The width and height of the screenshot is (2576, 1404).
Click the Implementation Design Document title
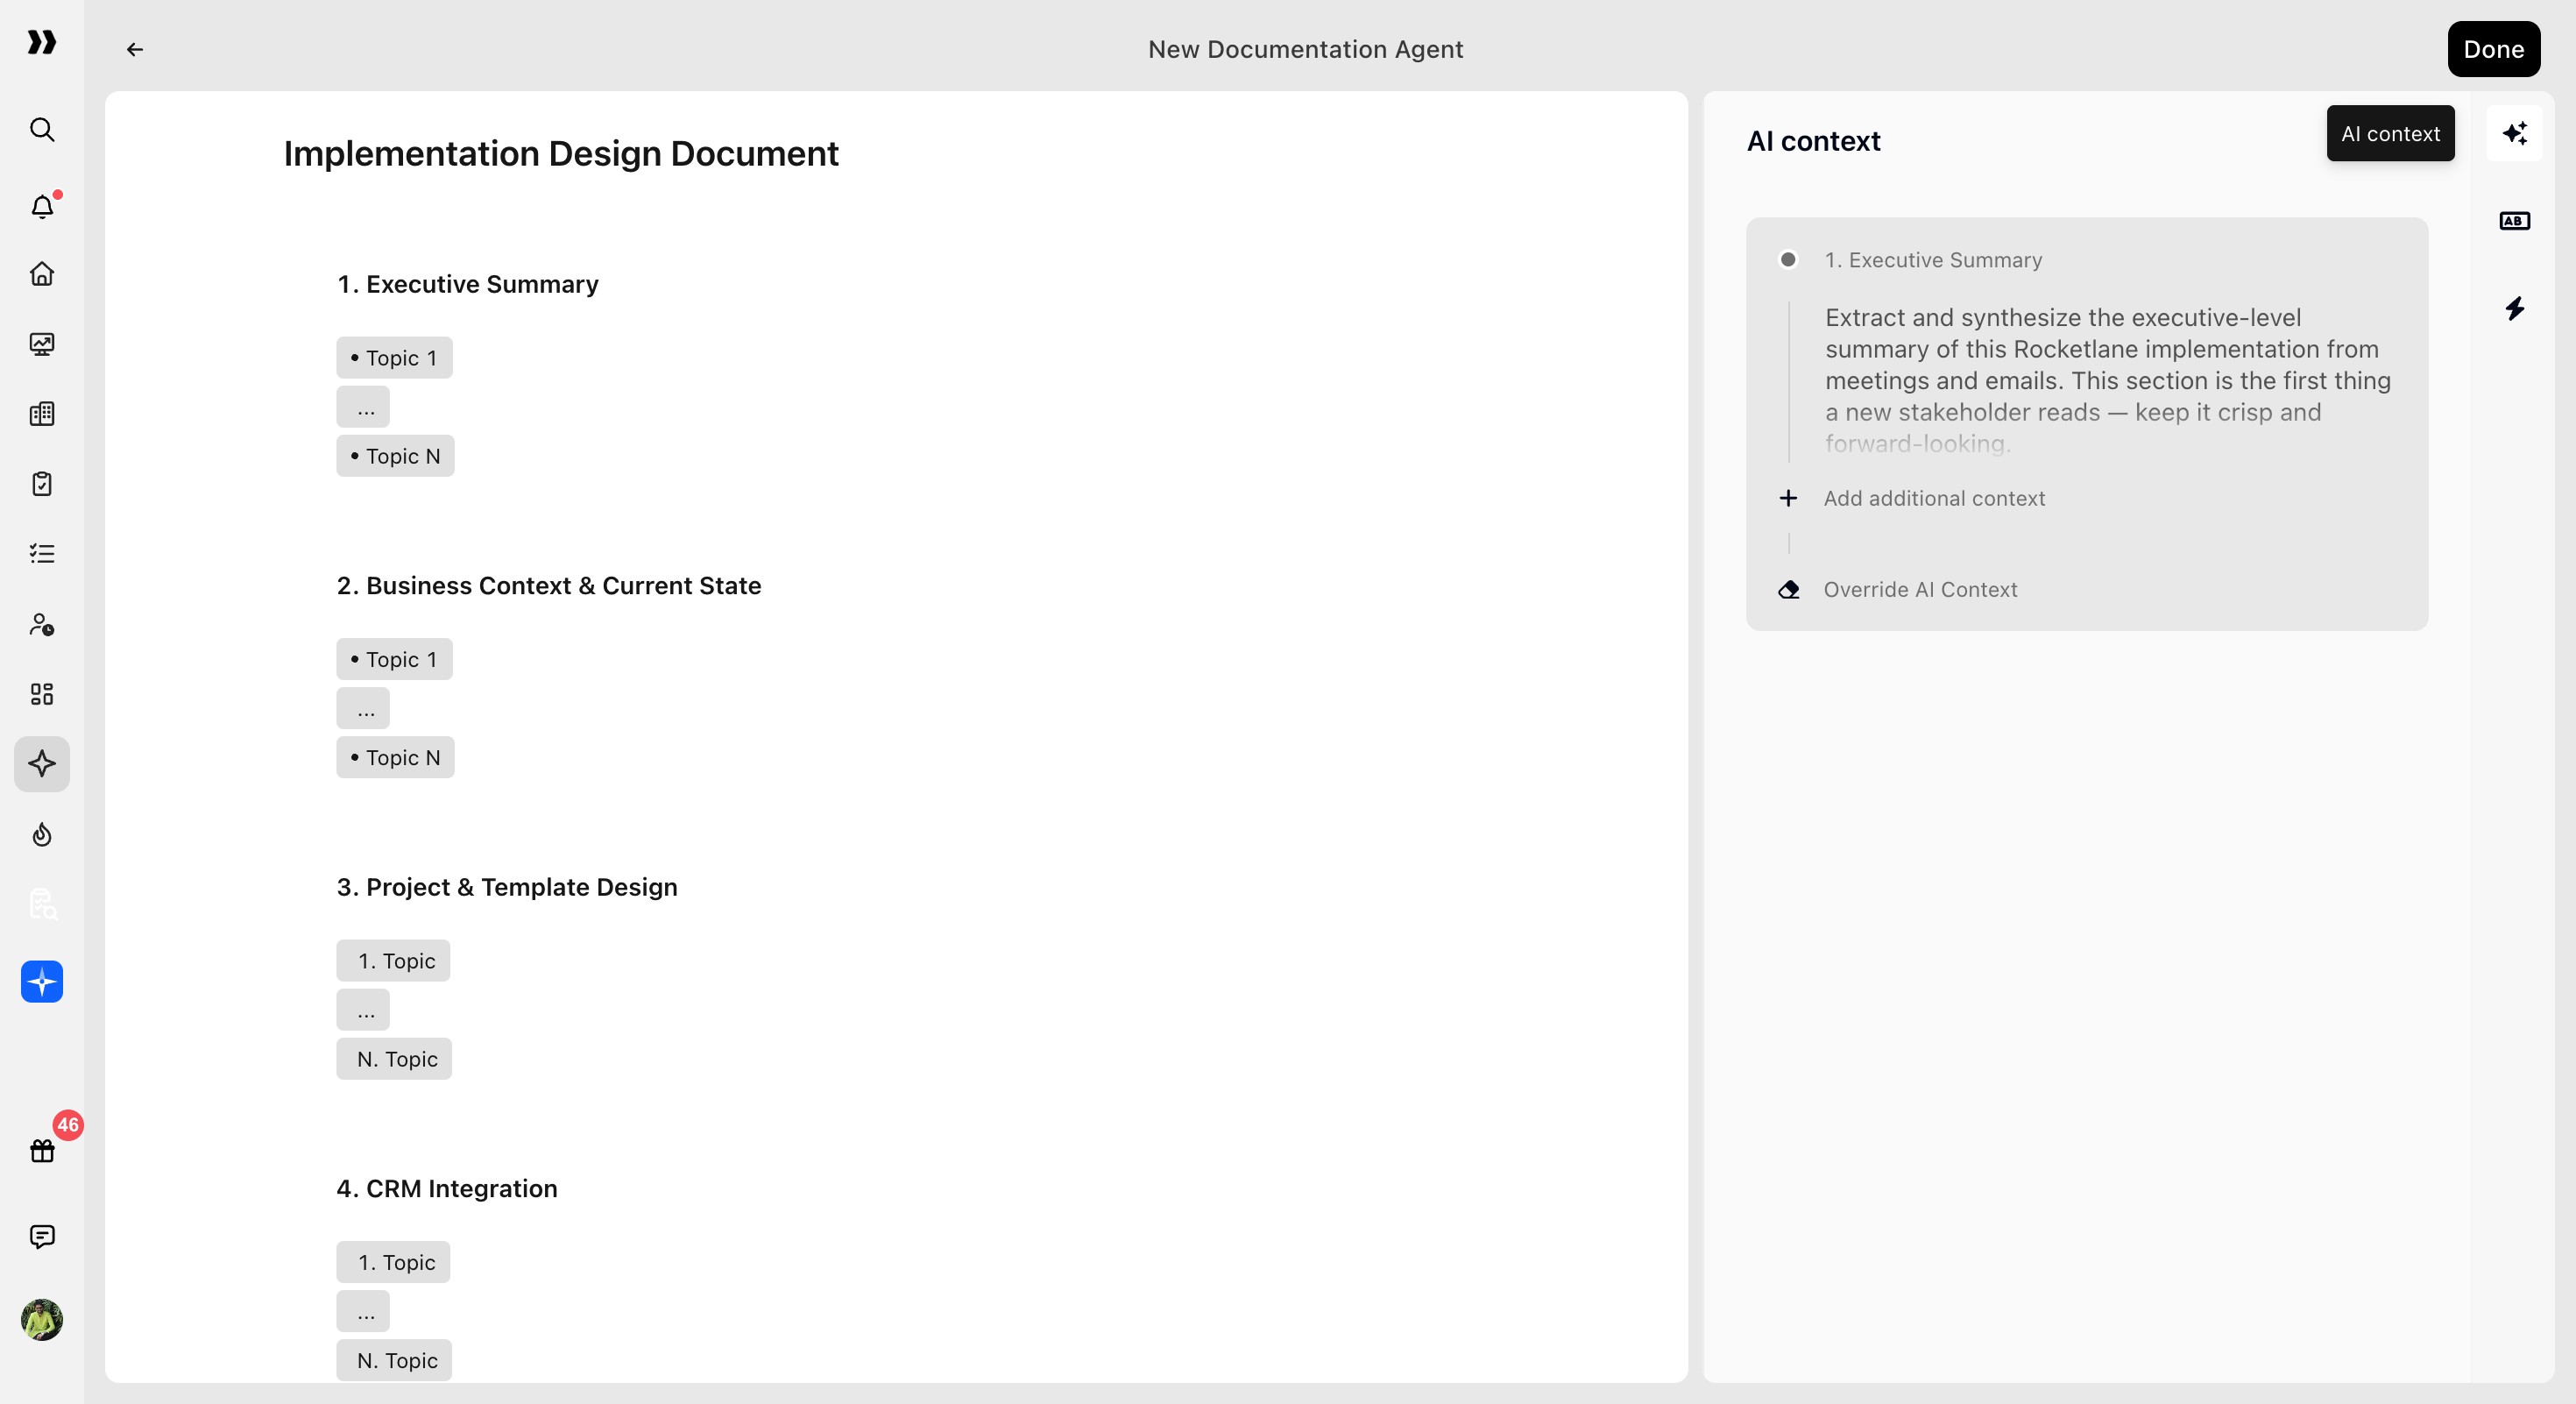click(x=561, y=153)
